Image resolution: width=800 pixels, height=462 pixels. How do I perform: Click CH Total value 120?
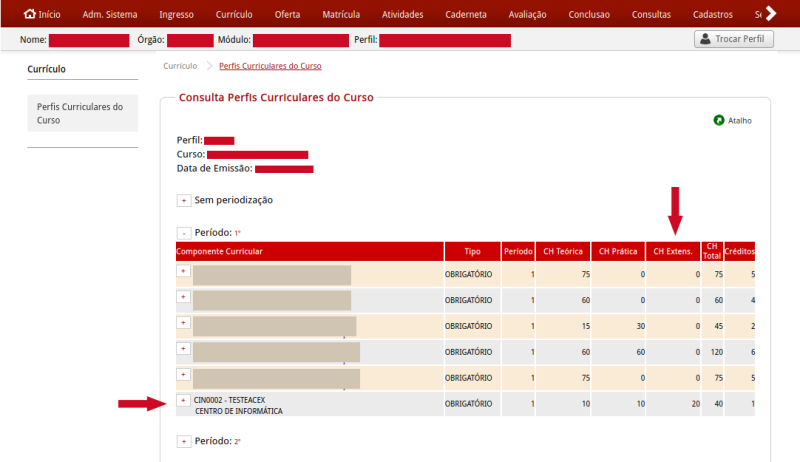click(717, 352)
